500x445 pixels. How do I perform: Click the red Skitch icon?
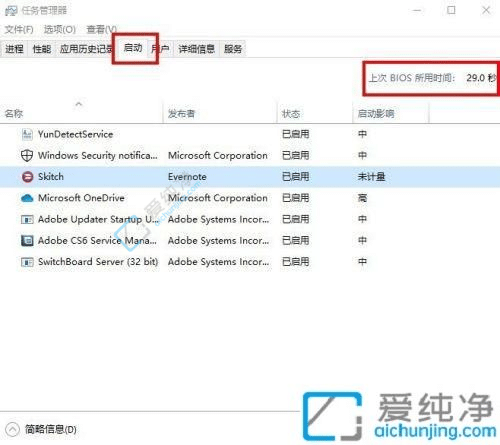[x=27, y=177]
